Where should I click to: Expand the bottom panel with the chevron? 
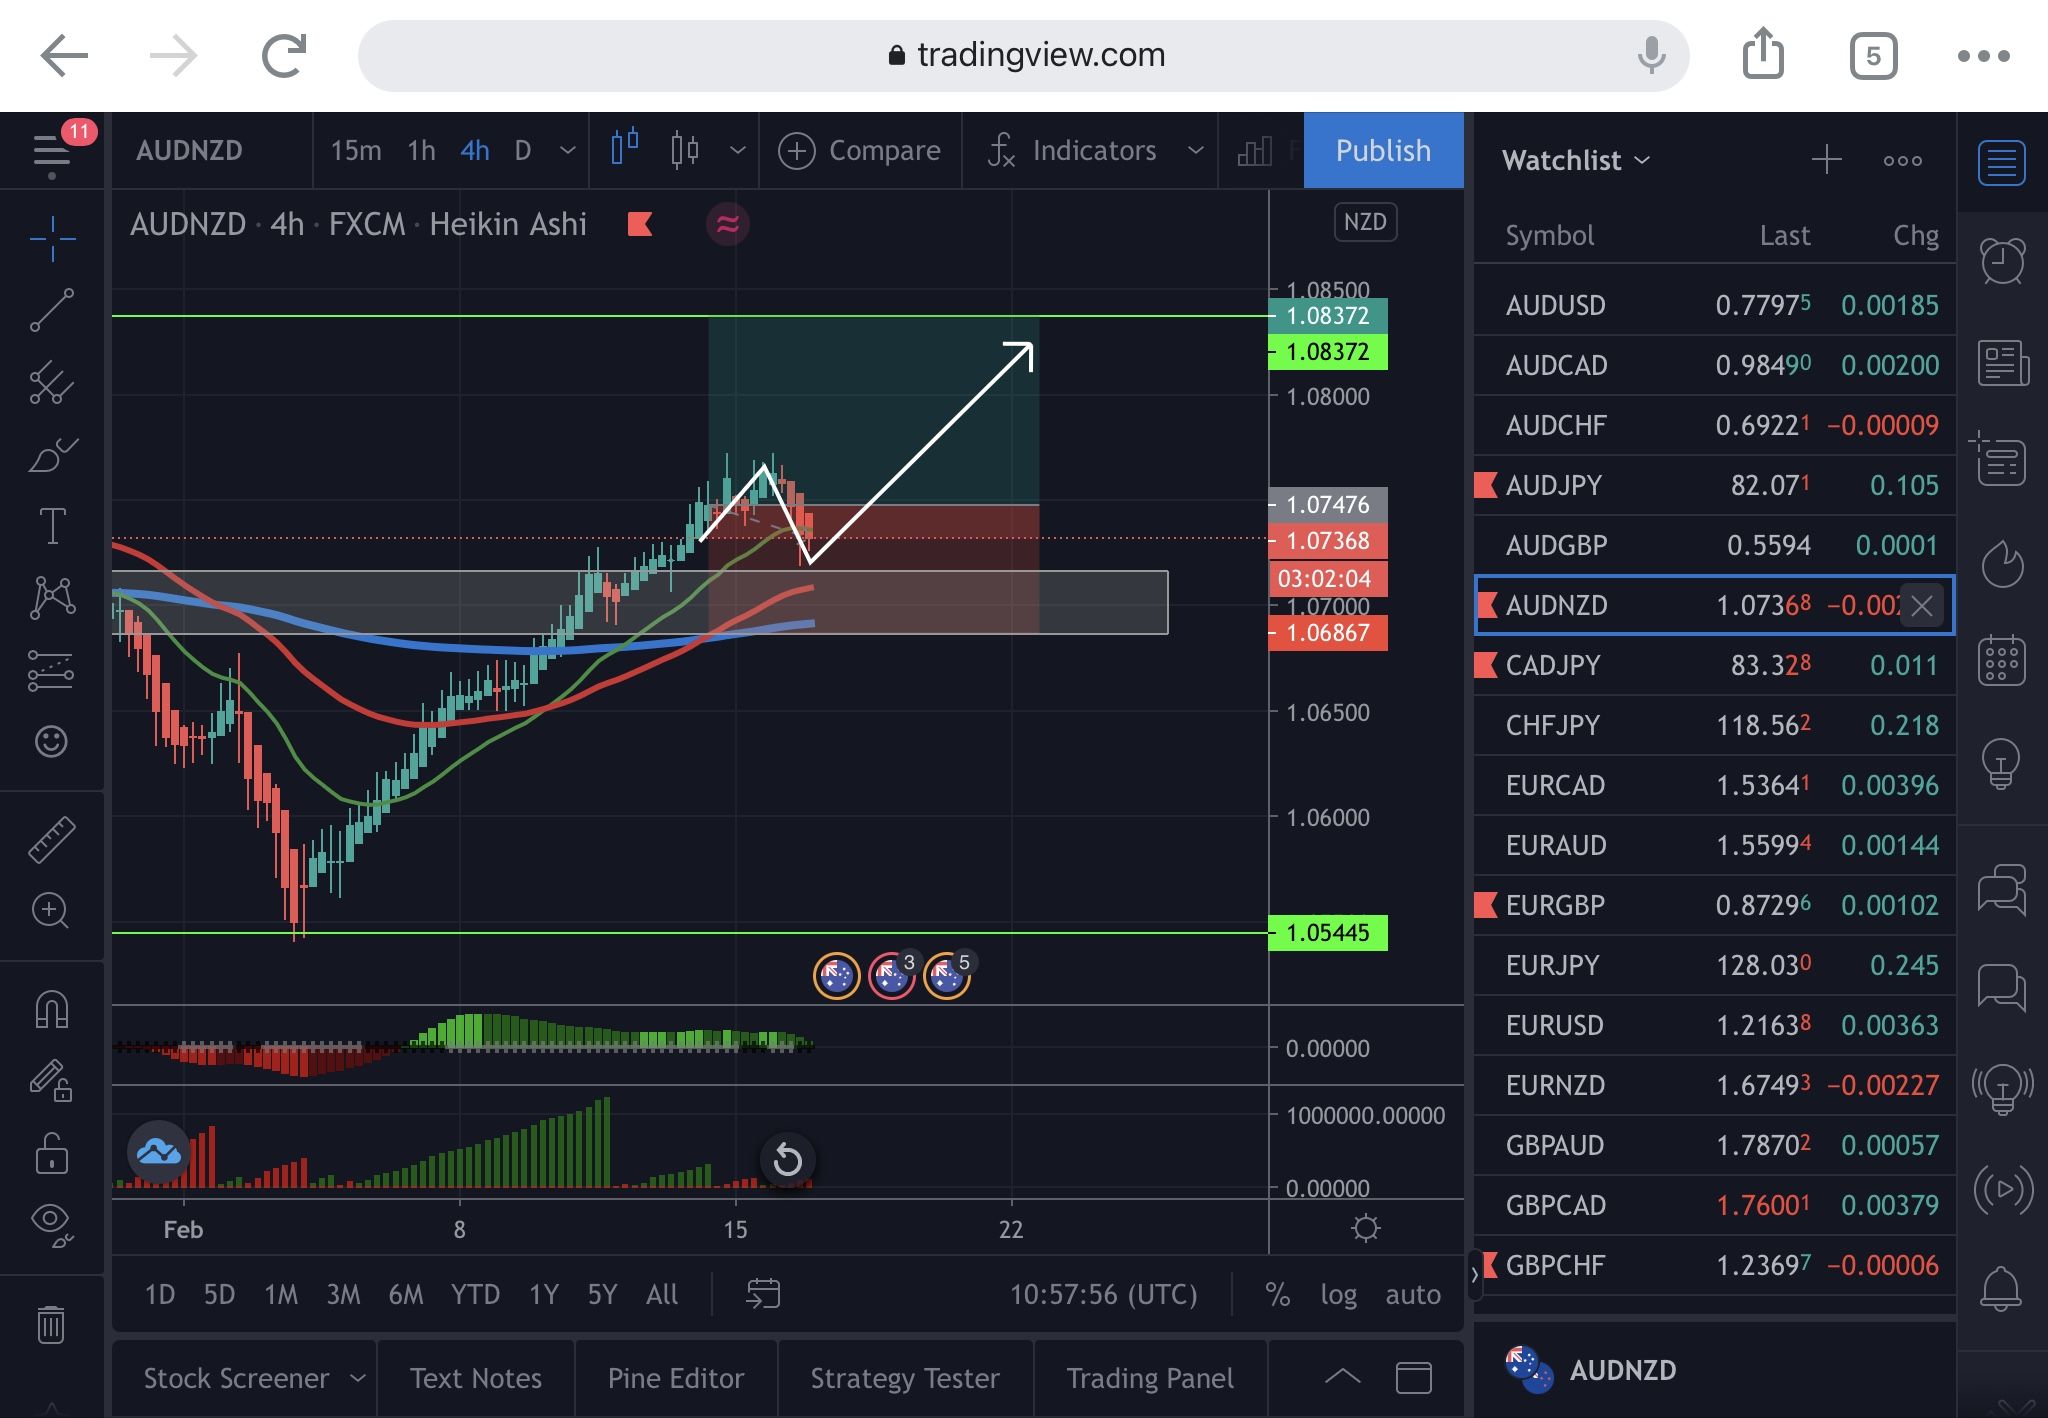tap(1342, 1377)
